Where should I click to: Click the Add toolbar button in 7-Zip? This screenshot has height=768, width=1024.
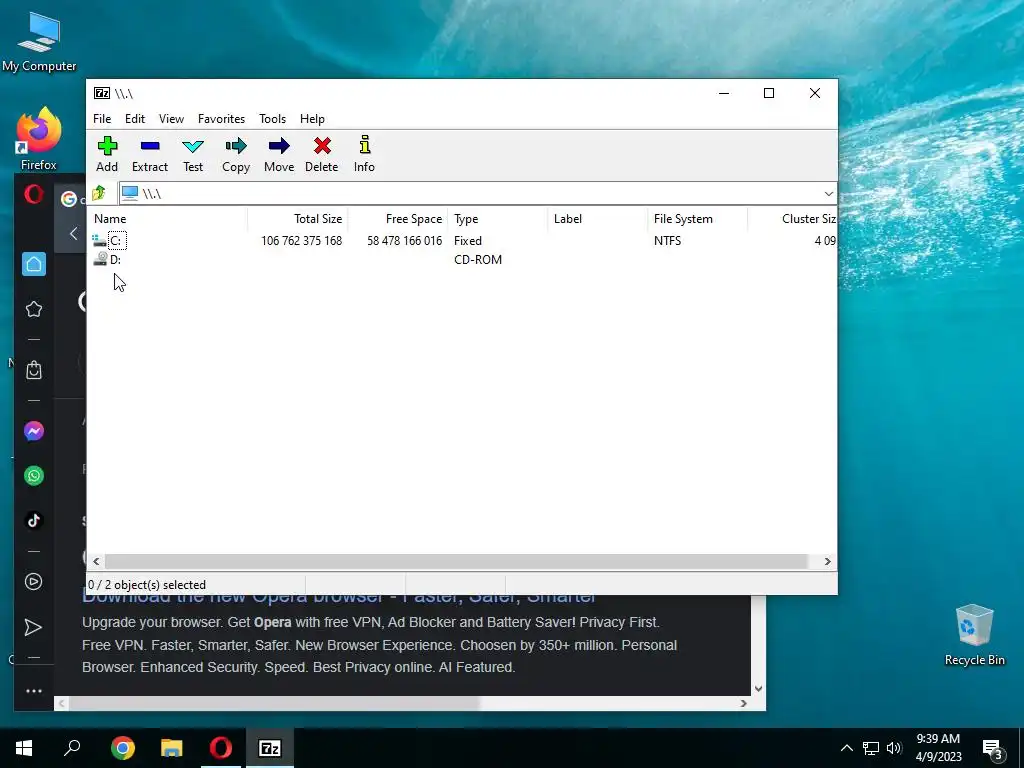(107, 154)
